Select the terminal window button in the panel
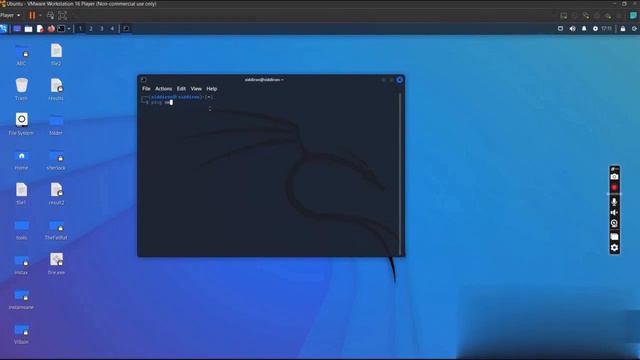Viewport: 640px width, 360px height. [x=126, y=29]
